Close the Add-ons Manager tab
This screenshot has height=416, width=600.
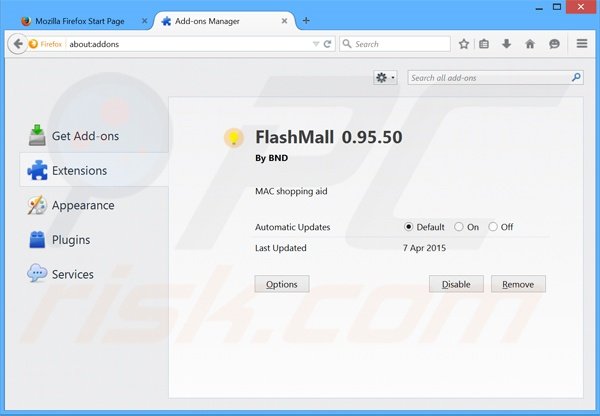[x=284, y=21]
